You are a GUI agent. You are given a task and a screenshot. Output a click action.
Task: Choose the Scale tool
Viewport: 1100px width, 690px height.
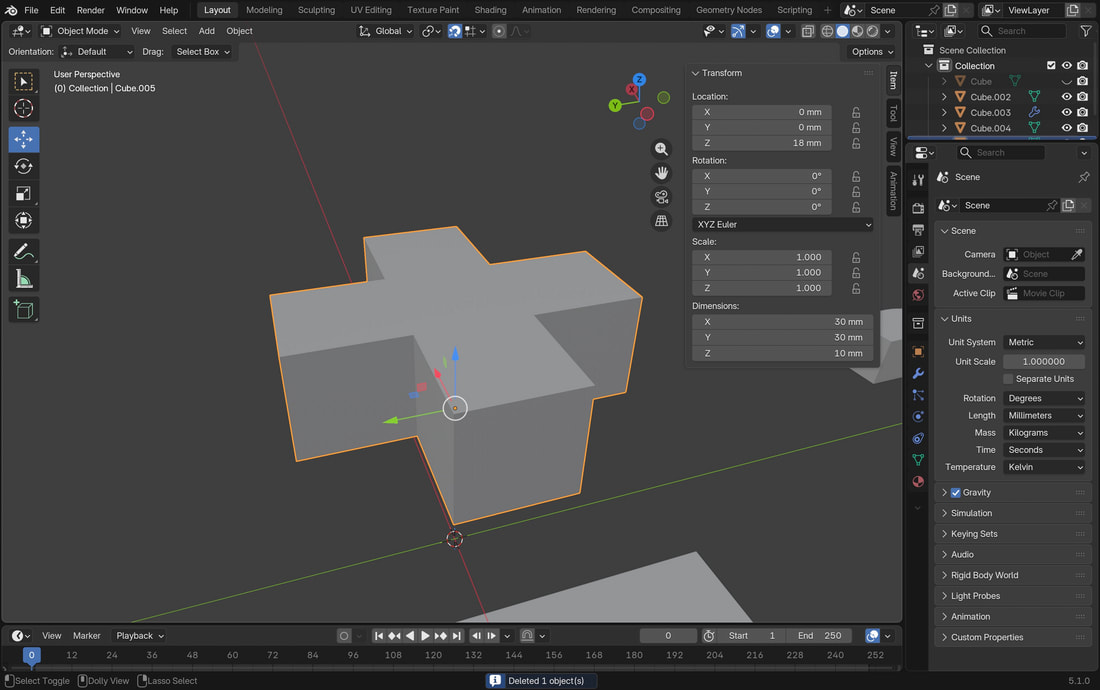[x=24, y=194]
